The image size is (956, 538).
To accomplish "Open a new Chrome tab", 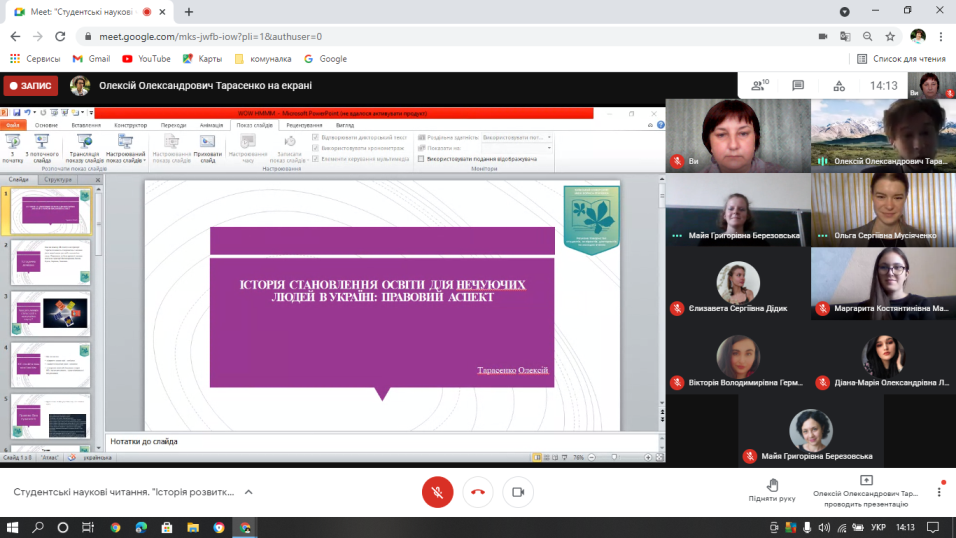I will [x=189, y=12].
